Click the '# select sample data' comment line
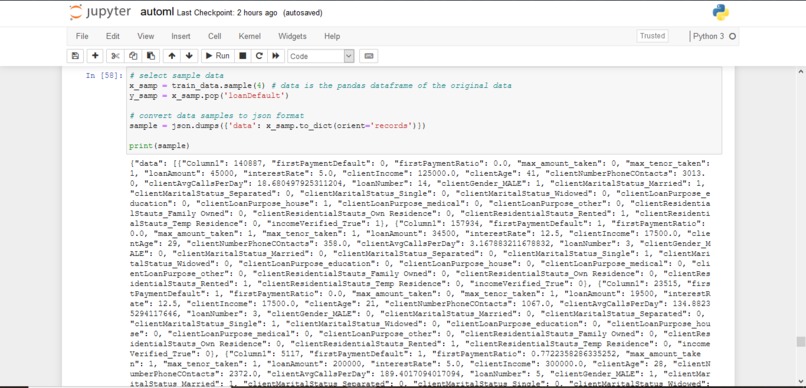This screenshot has width=806, height=388. tap(176, 76)
